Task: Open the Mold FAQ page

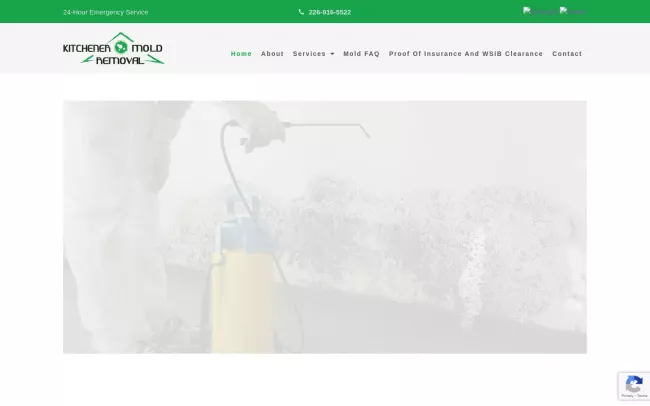Action: (361, 54)
